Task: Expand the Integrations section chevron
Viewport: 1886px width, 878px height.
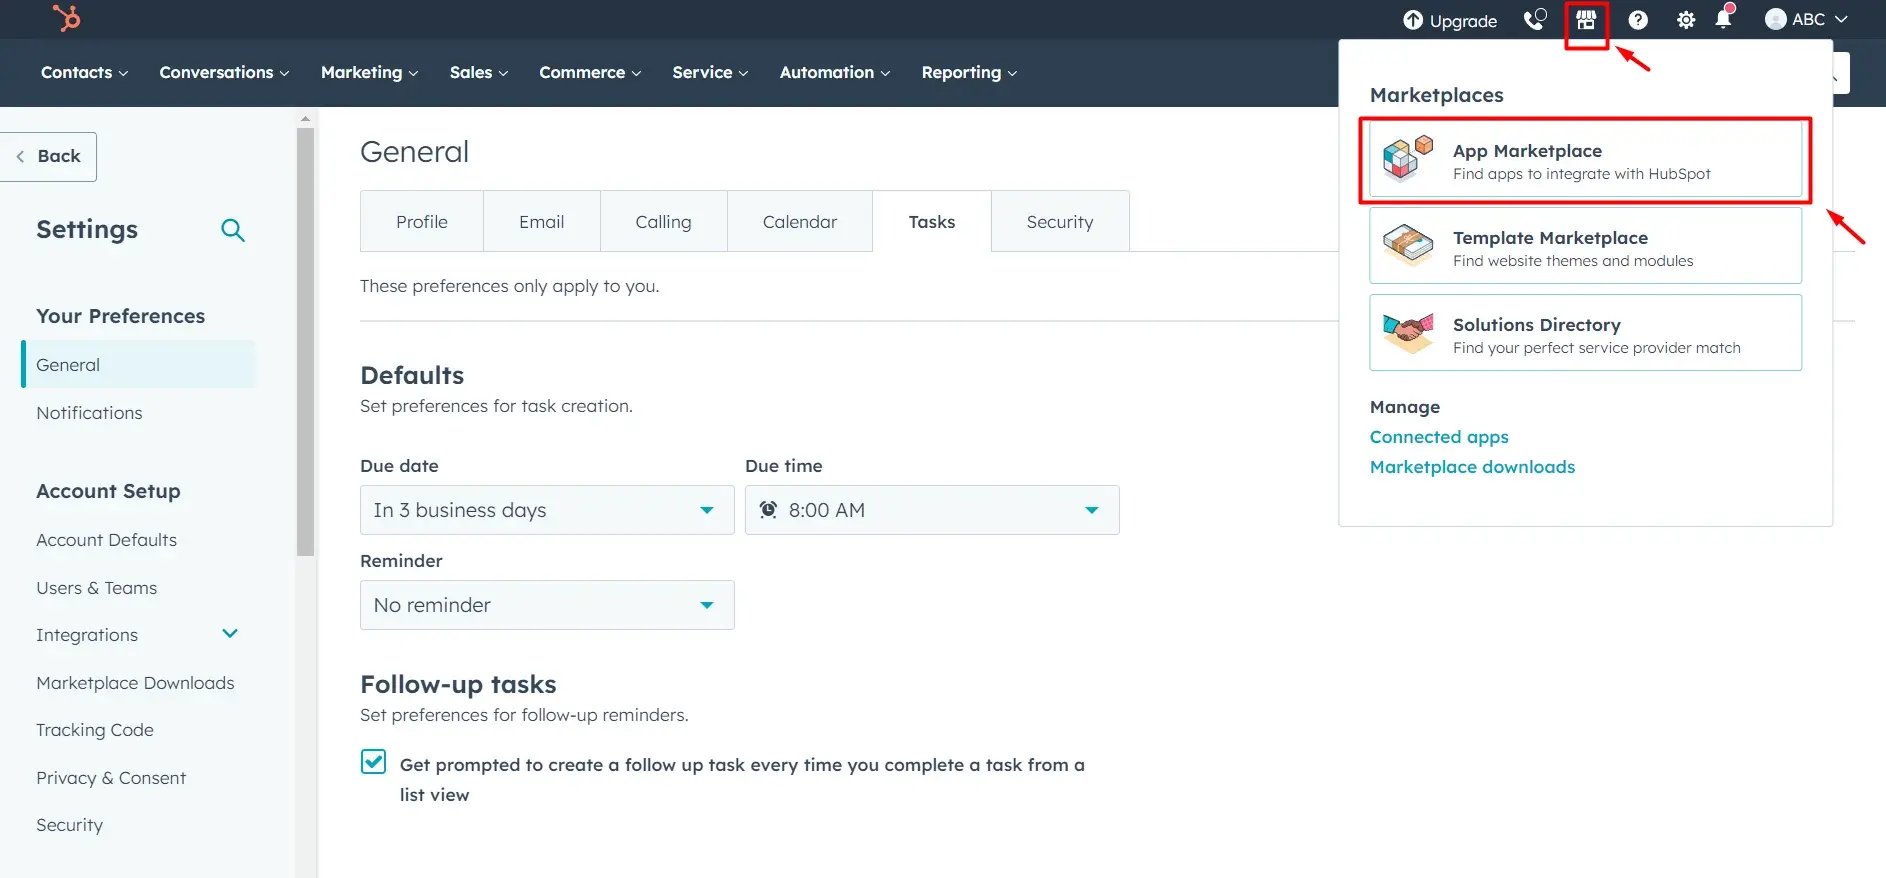Action: (x=230, y=634)
